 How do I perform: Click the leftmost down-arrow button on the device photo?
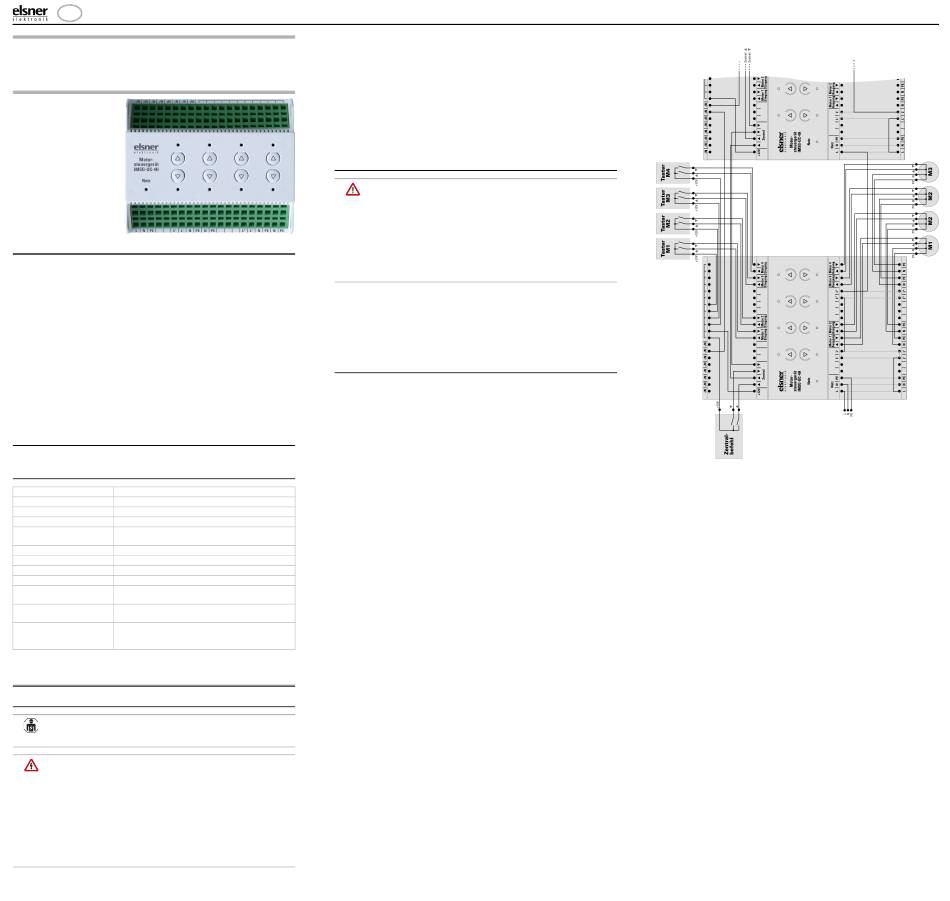(178, 176)
